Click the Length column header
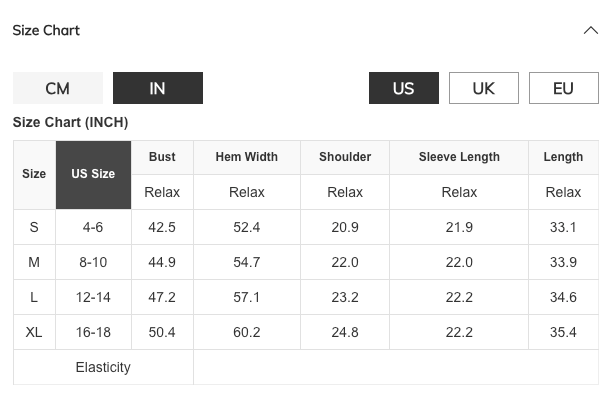Screen dimensions: 602x410 tap(563, 157)
